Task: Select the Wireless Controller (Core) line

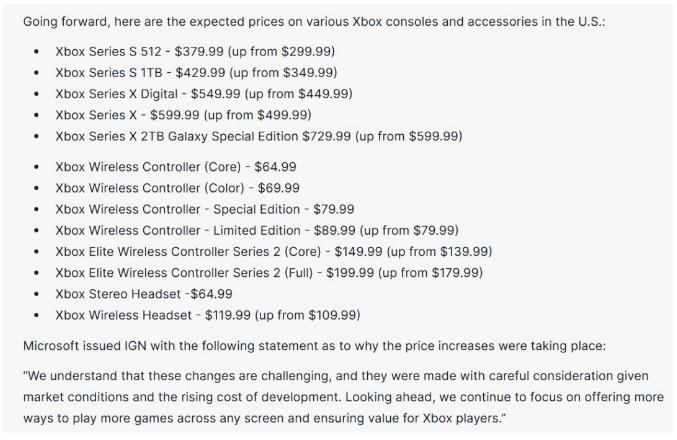Action: point(176,167)
